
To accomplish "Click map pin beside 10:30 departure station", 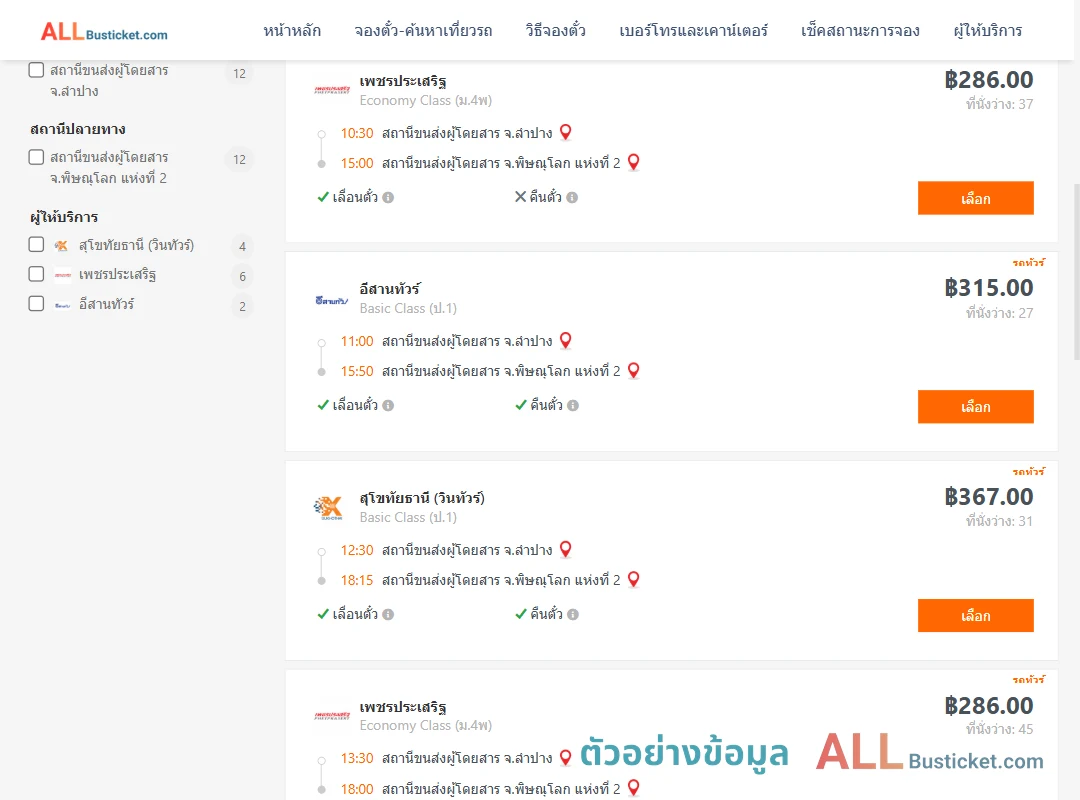I will [x=565, y=132].
